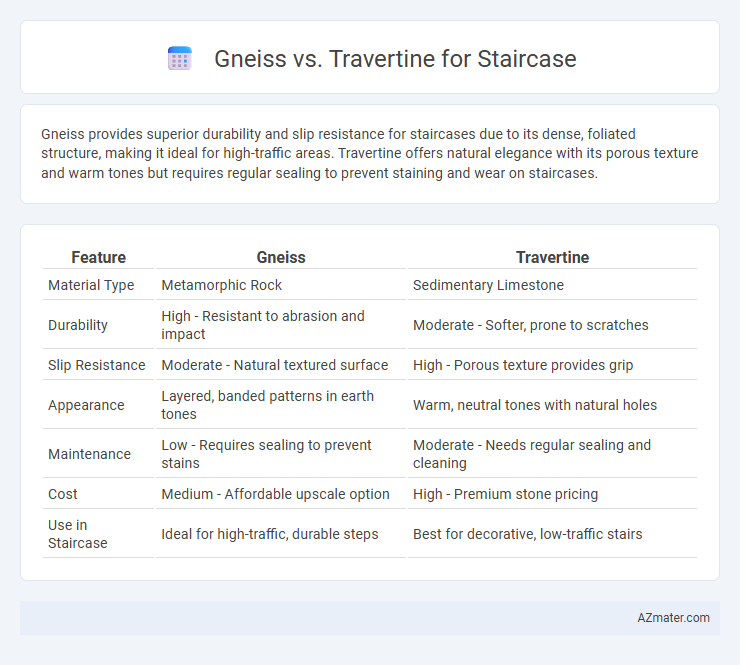Click the summary paragraph about Gneiss durability

(370, 153)
